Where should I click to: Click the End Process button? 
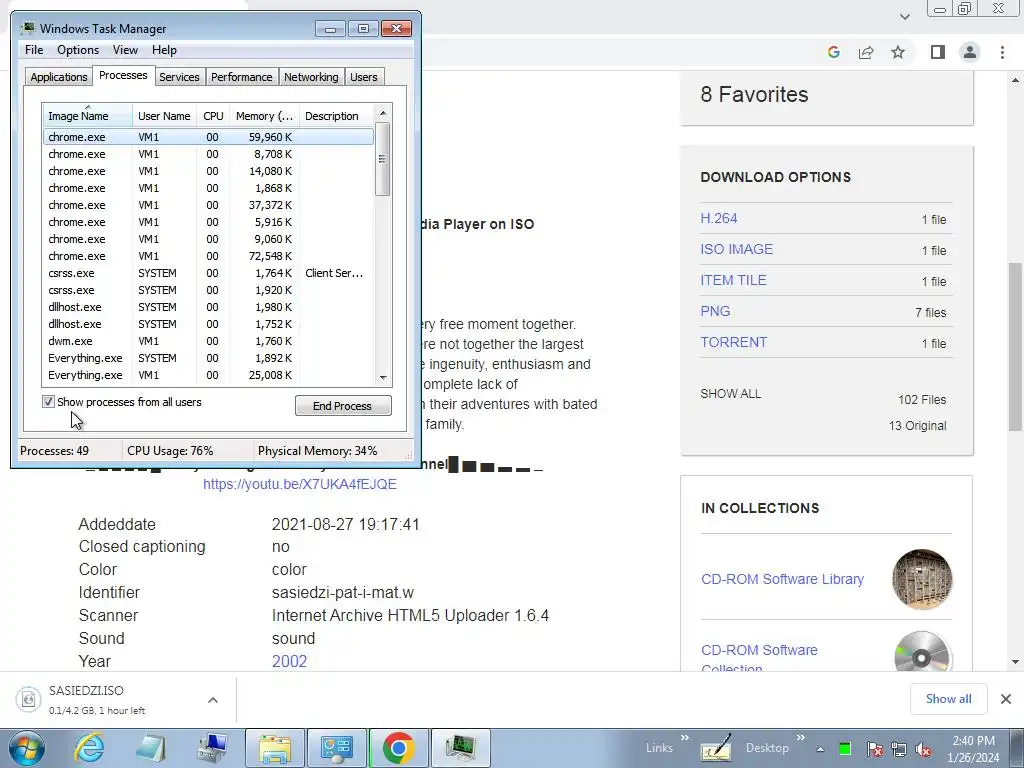point(343,406)
